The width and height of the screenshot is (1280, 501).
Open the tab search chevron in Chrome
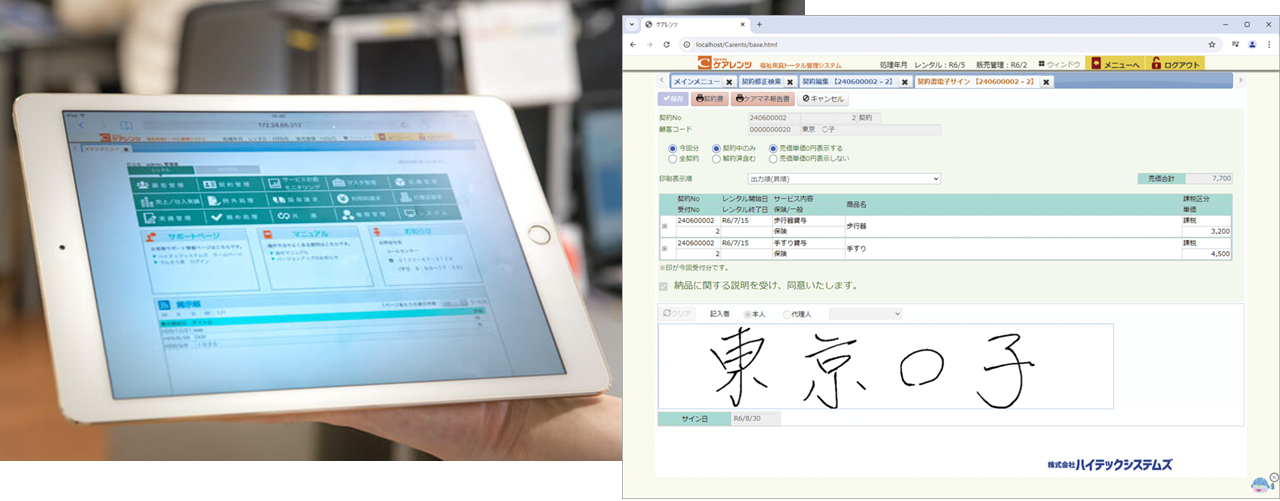click(x=633, y=24)
